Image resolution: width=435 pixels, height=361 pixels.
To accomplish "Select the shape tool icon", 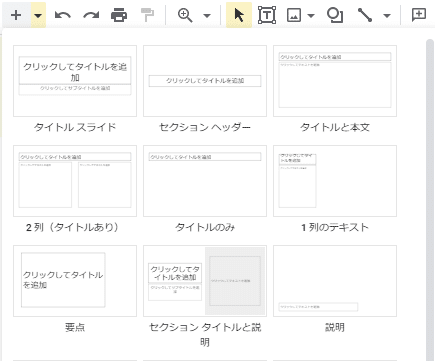I will click(x=335, y=15).
